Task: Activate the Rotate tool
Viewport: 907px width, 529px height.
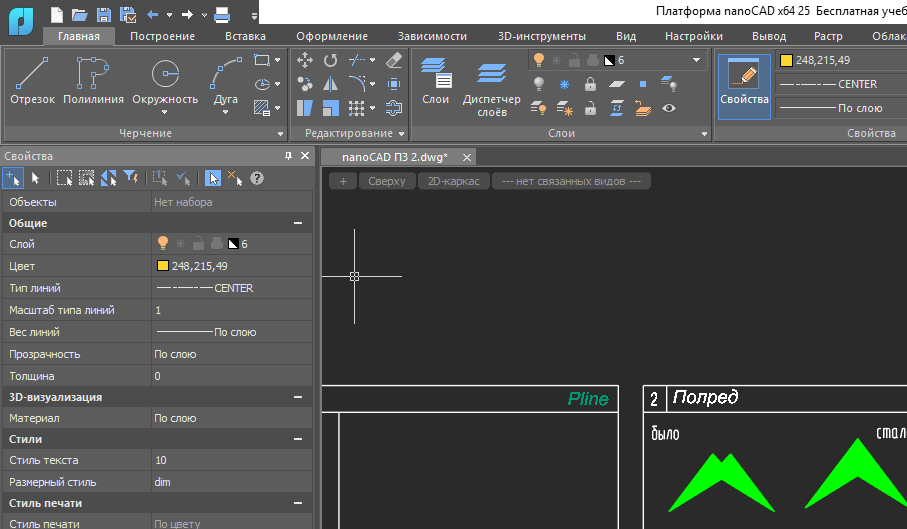Action: [x=330, y=60]
